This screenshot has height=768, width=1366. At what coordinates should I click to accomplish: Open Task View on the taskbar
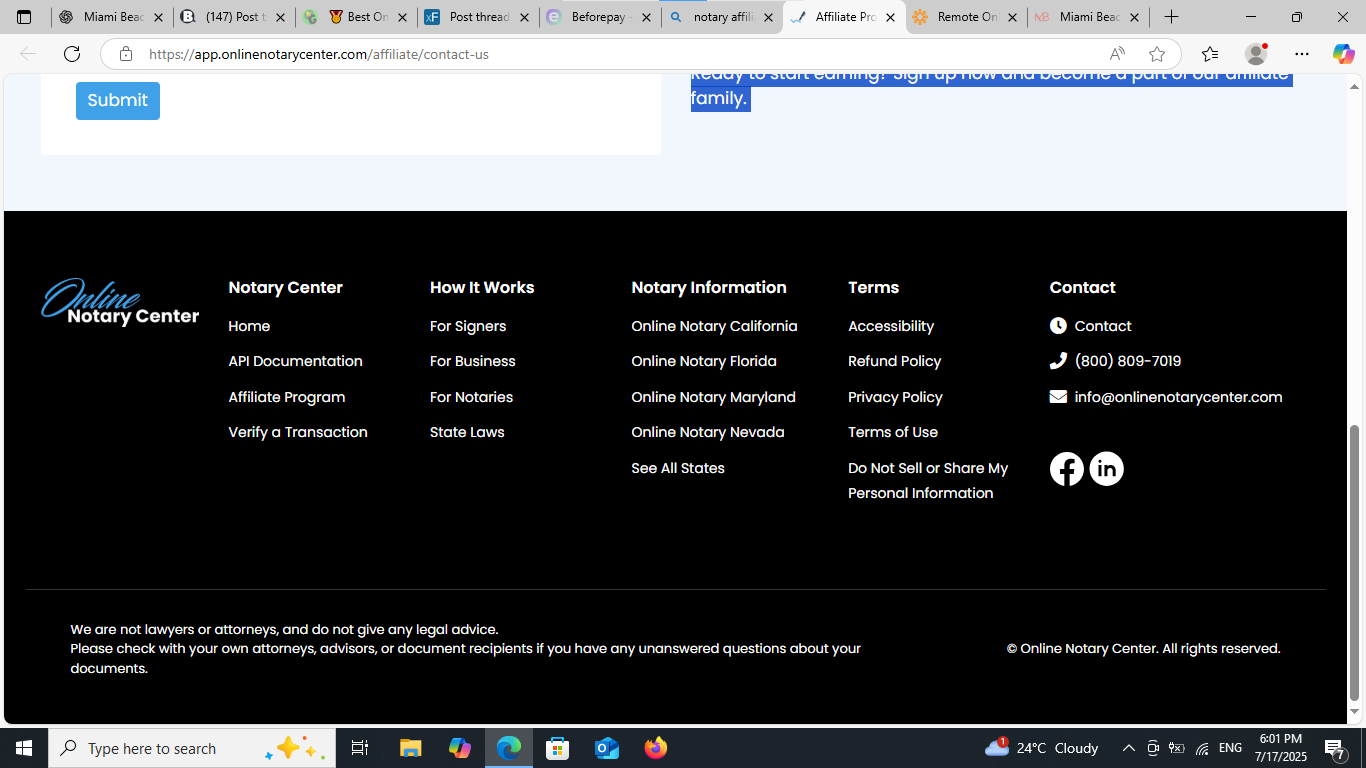click(x=360, y=748)
